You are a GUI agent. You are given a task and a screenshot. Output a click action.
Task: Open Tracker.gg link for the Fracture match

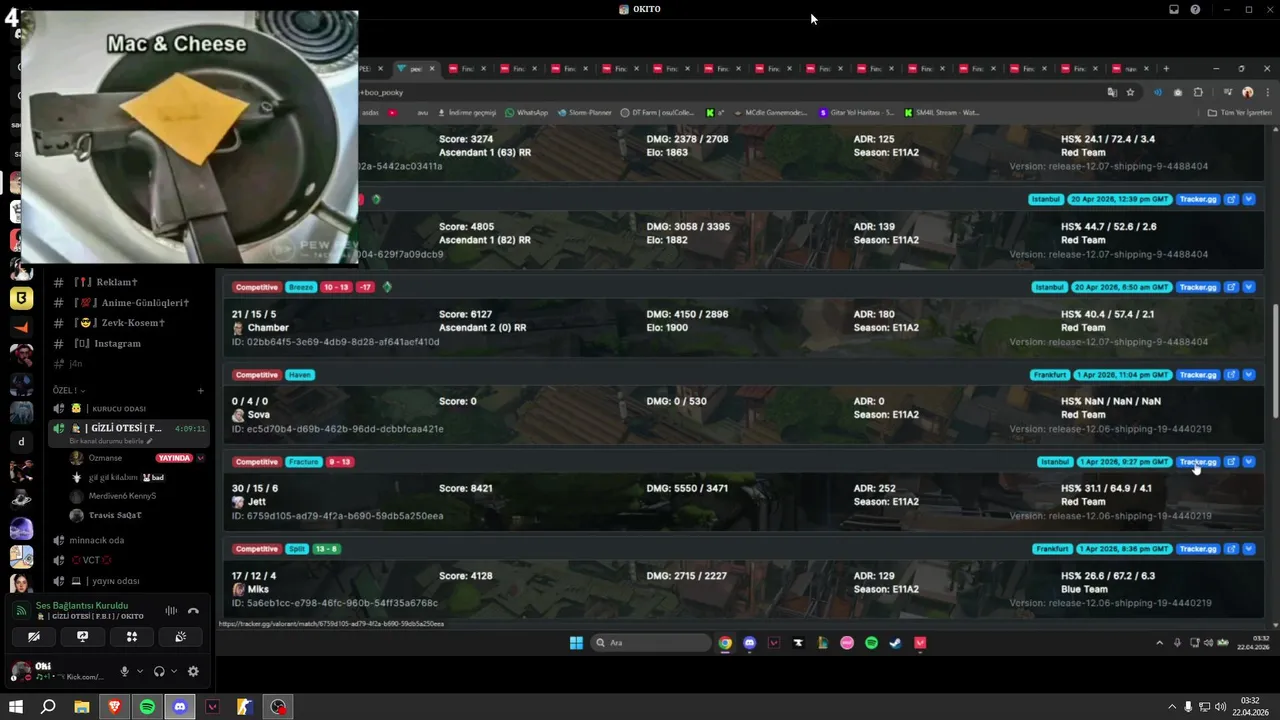click(x=1198, y=462)
